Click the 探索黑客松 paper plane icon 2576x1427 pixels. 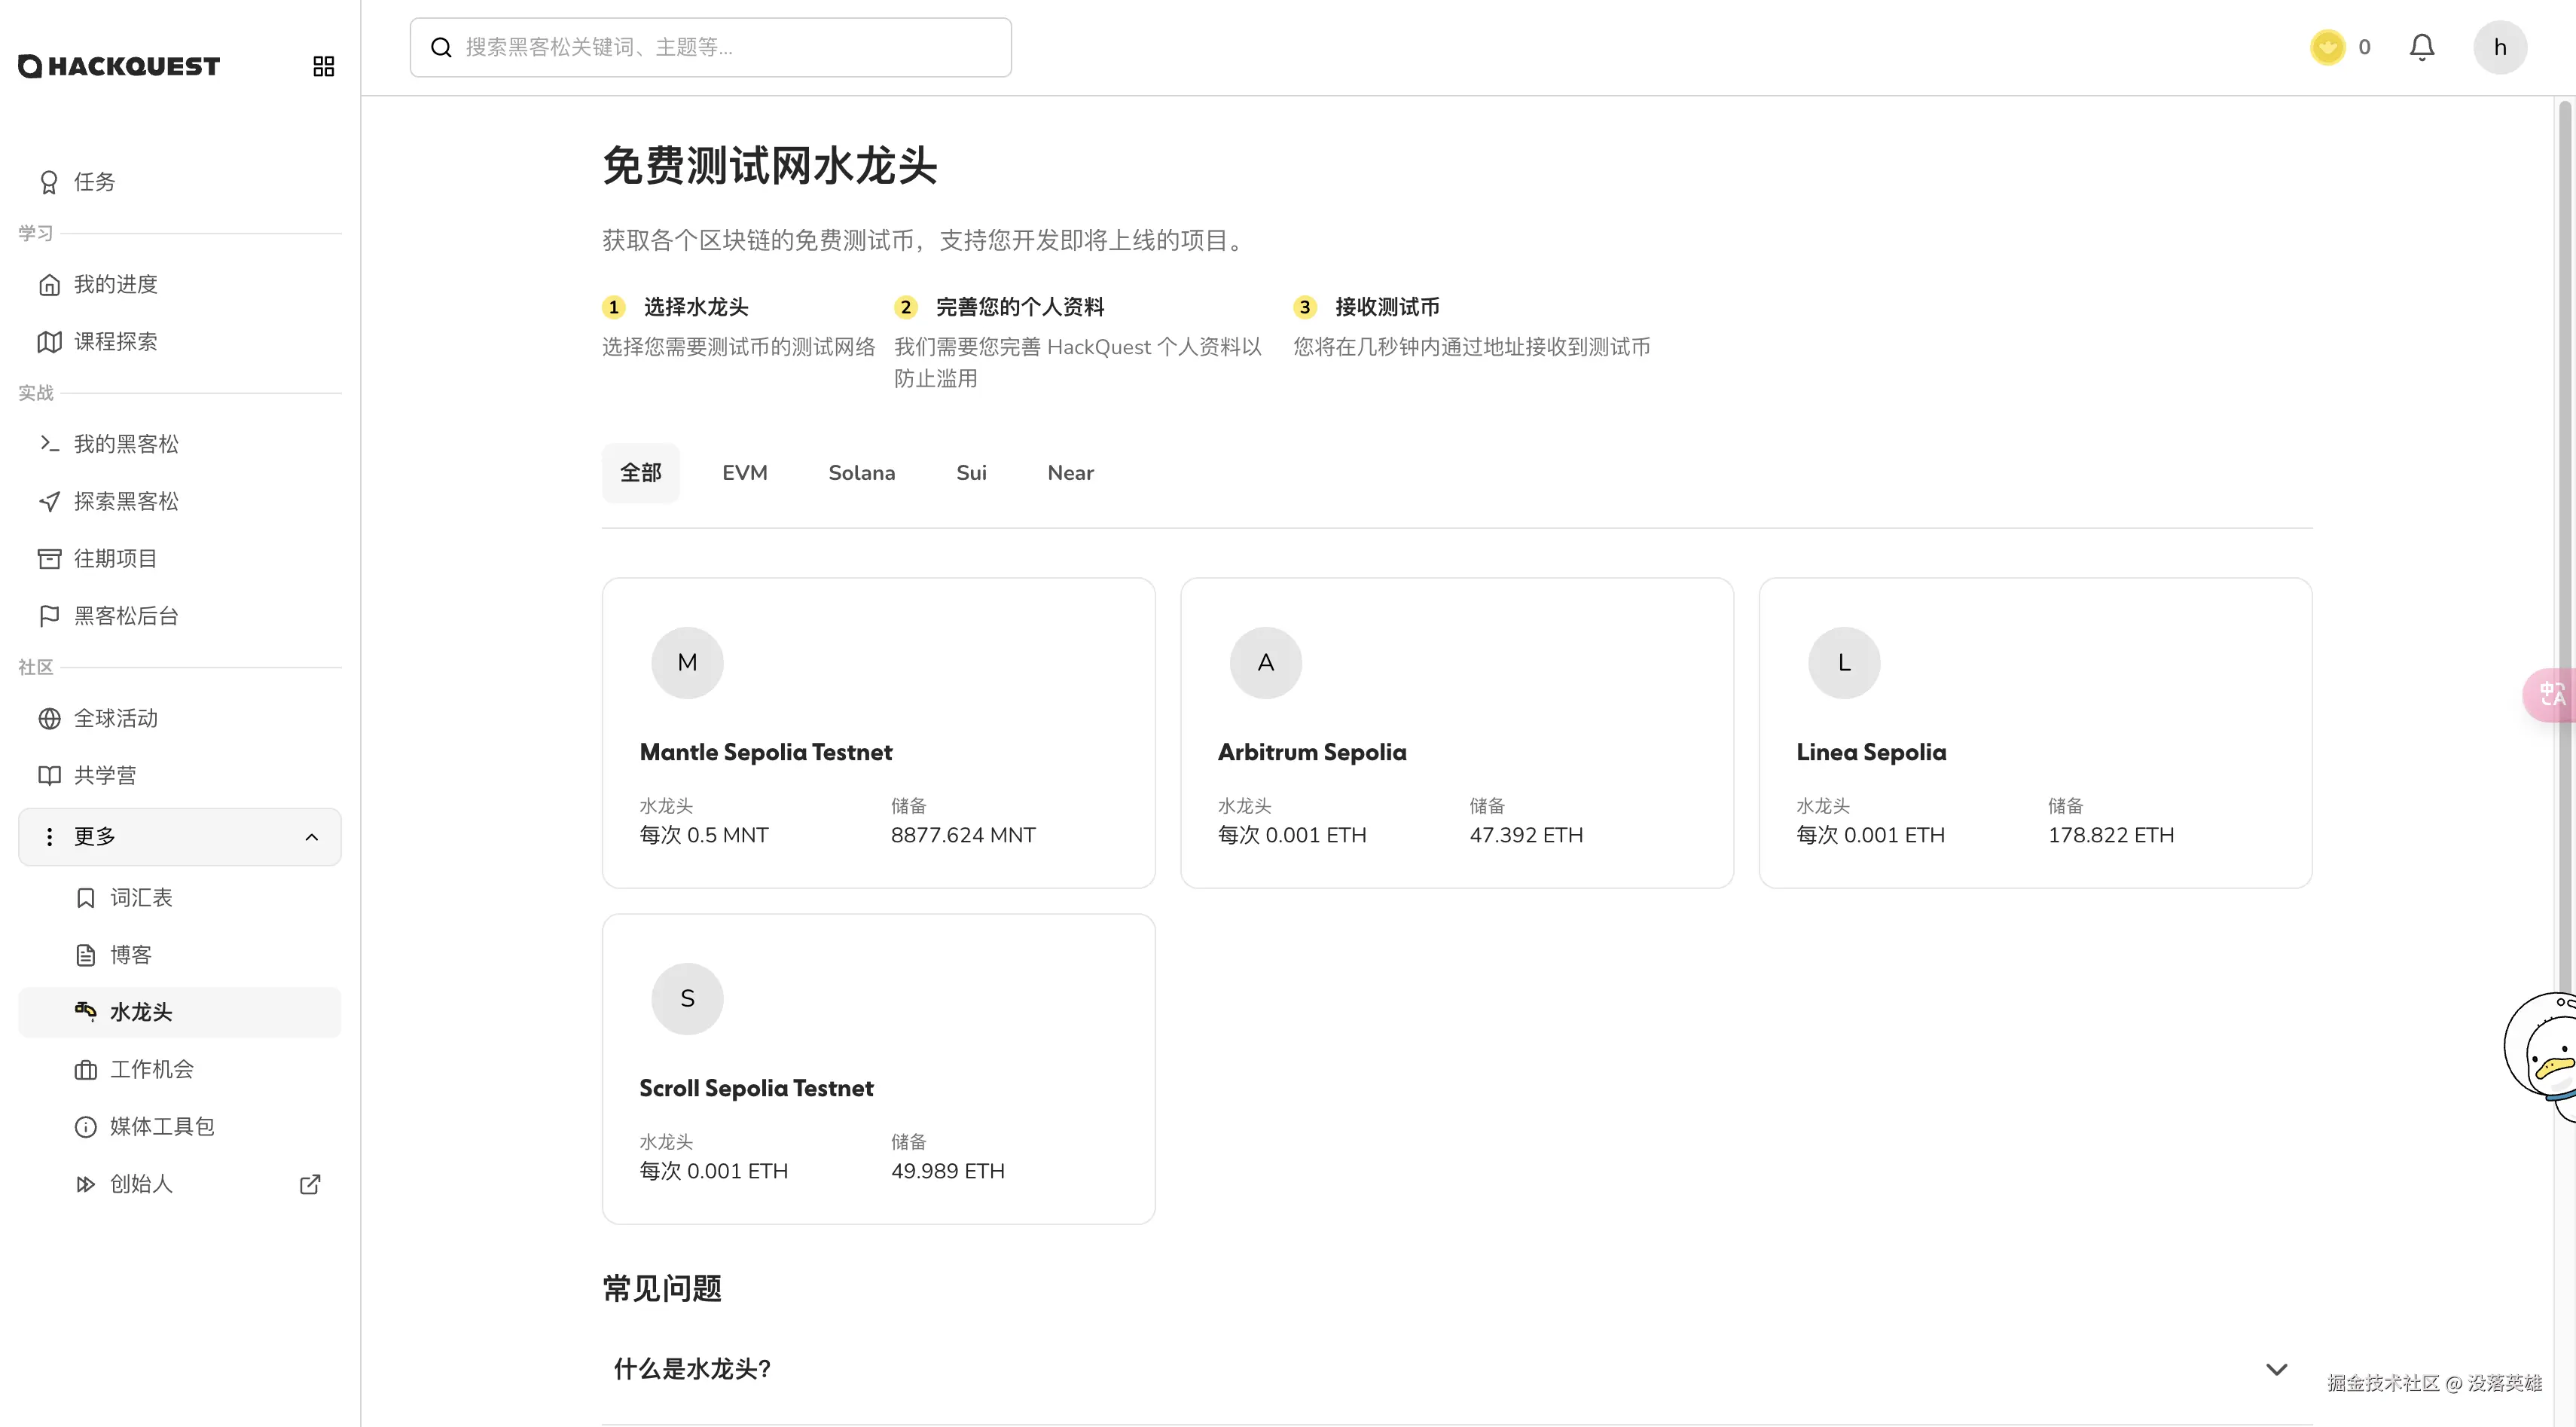click(49, 501)
